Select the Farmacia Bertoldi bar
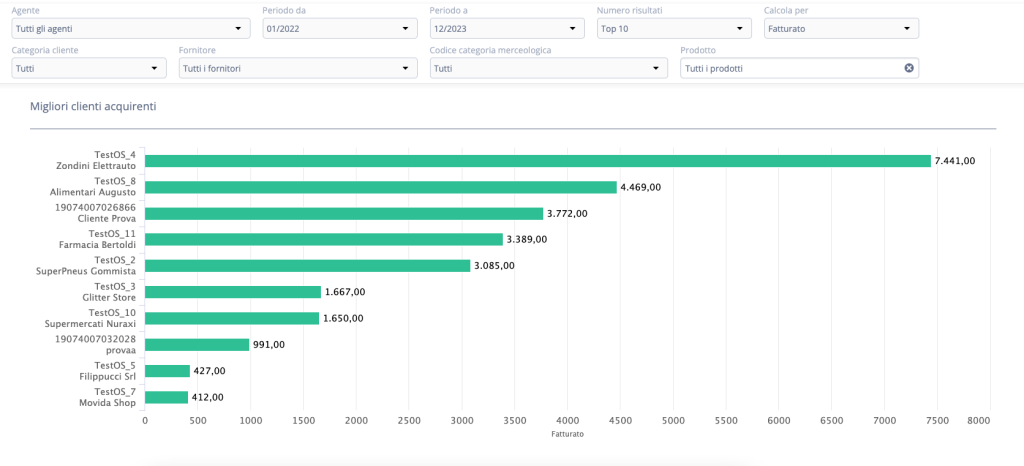The height and width of the screenshot is (466, 1024). [324, 240]
